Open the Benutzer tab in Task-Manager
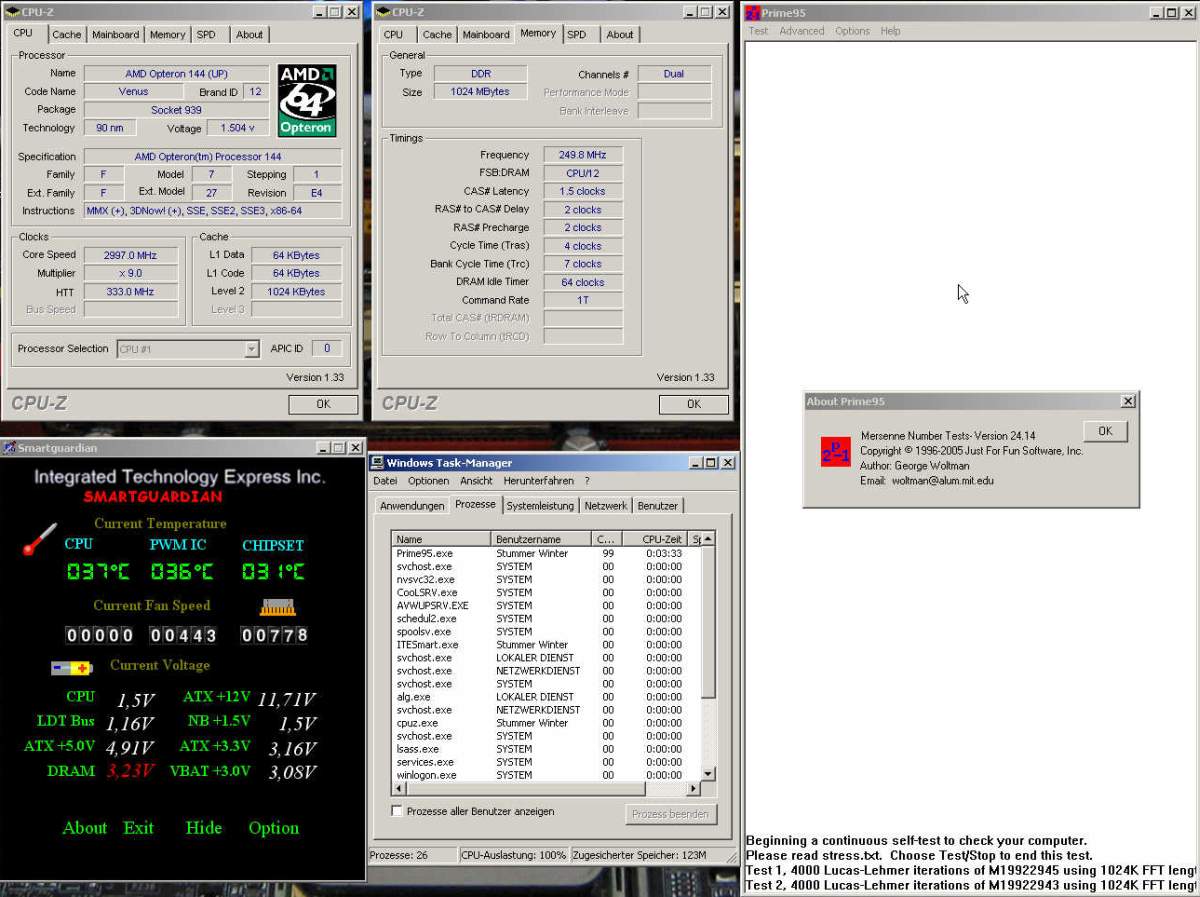1200x897 pixels. 657,506
